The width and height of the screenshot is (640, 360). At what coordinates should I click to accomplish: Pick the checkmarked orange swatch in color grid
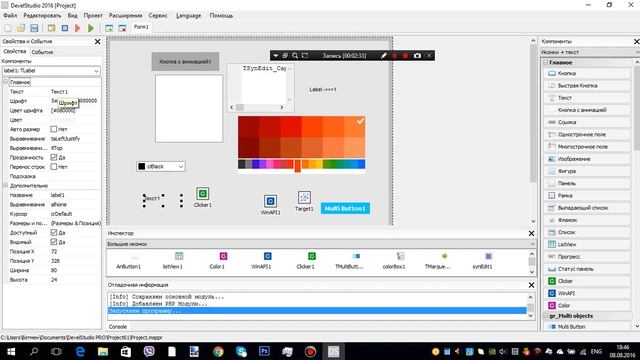click(x=354, y=127)
